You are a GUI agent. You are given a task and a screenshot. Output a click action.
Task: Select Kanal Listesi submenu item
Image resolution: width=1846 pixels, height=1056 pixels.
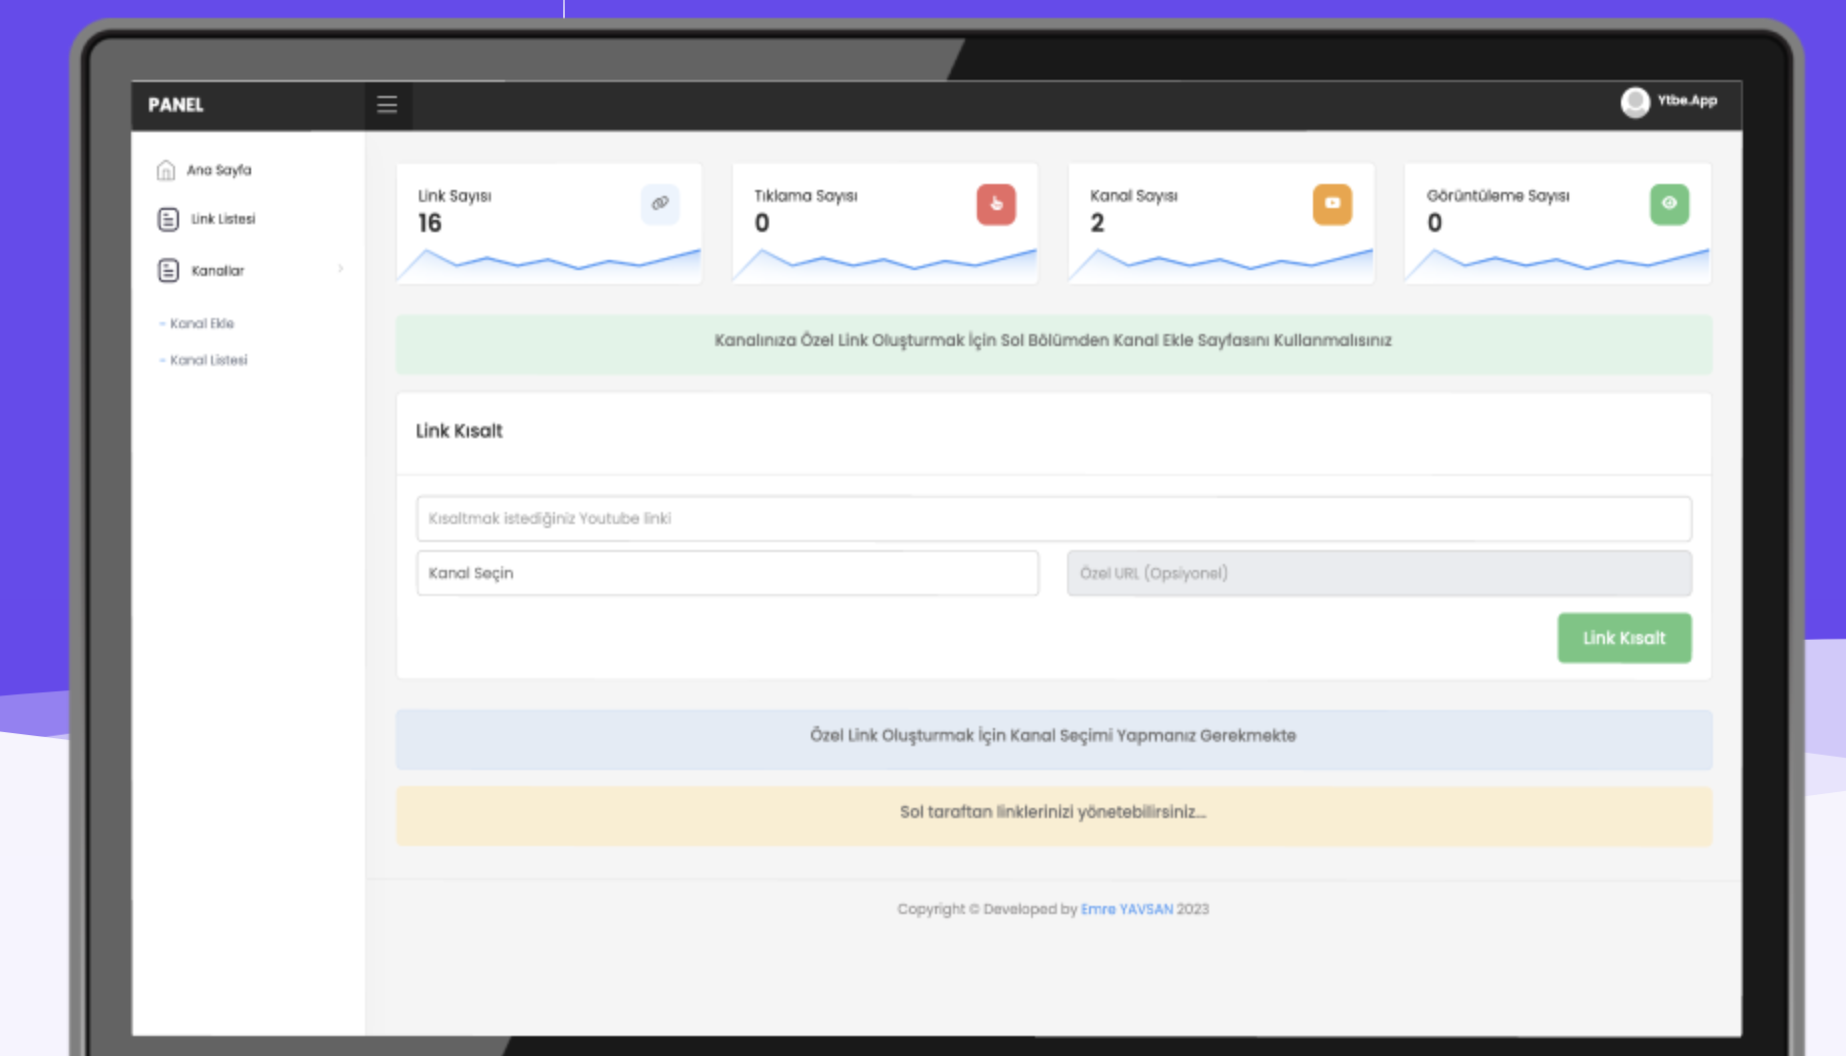click(x=208, y=360)
